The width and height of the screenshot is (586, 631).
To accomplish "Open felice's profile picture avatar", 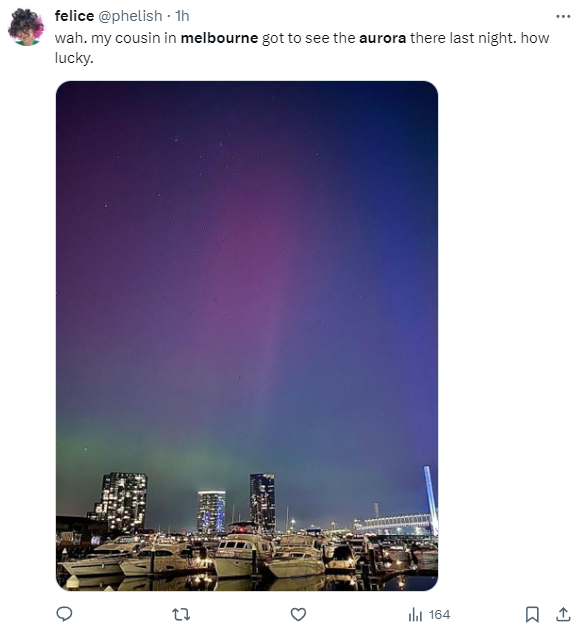I will (26, 27).
